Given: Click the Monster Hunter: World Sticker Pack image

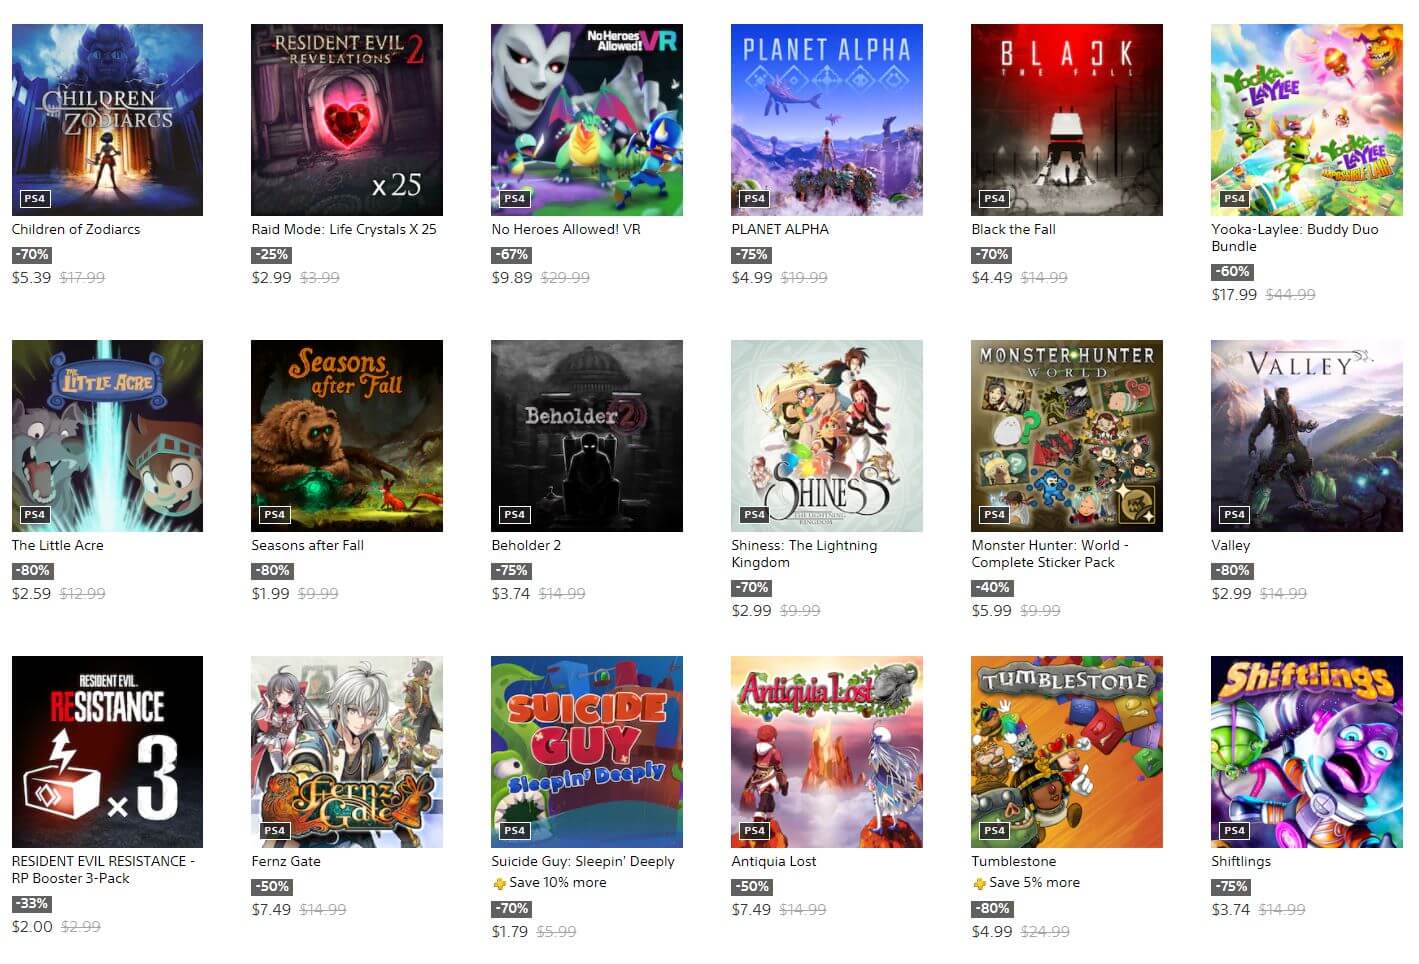Looking at the screenshot, I should pos(1067,436).
